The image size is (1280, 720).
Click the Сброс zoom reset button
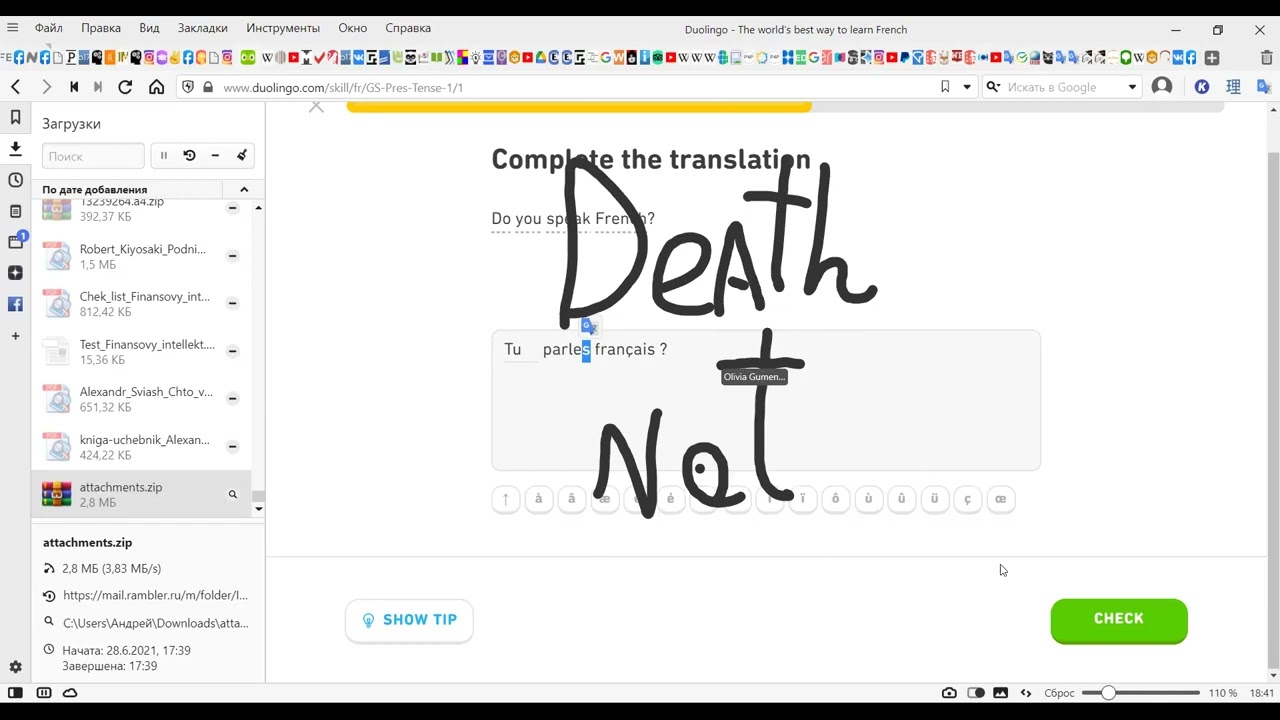point(1059,693)
